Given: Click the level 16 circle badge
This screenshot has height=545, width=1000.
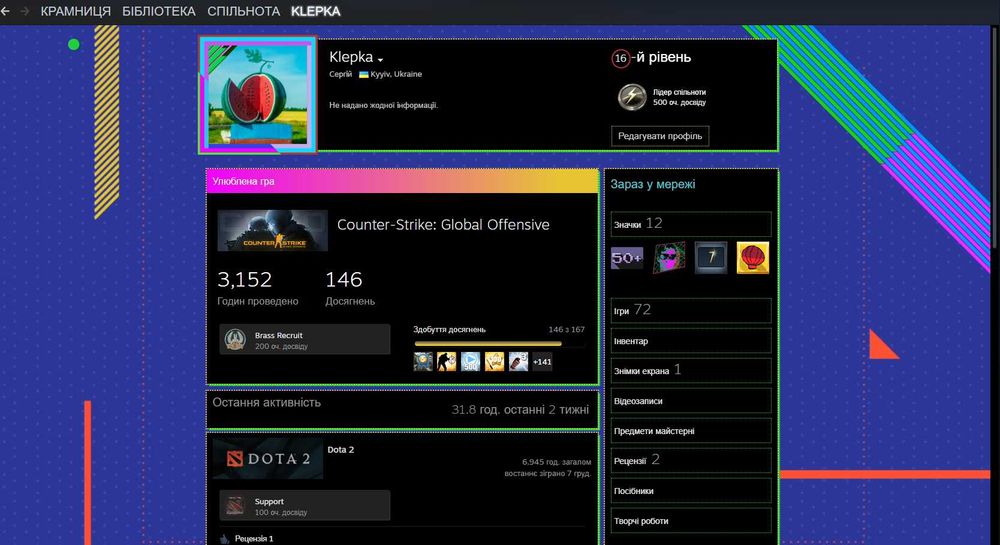Looking at the screenshot, I should [x=621, y=59].
